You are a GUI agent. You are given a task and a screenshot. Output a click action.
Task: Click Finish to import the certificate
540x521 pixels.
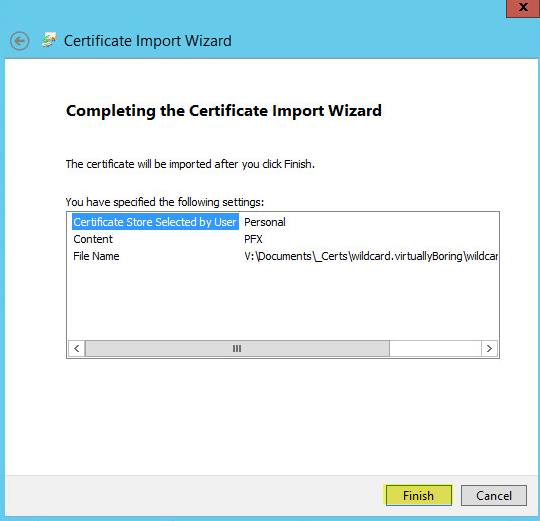[418, 495]
